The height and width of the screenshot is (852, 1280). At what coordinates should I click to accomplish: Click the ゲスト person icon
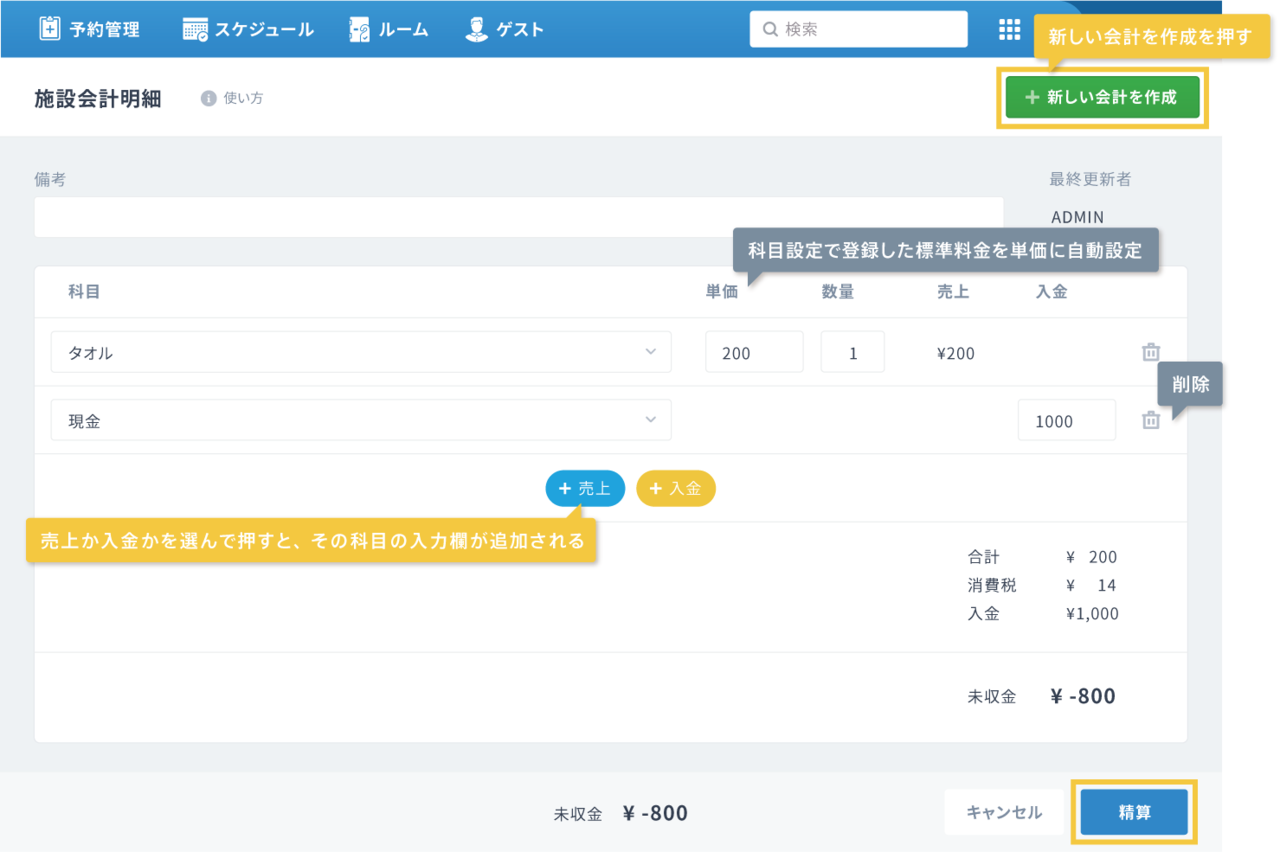[477, 29]
